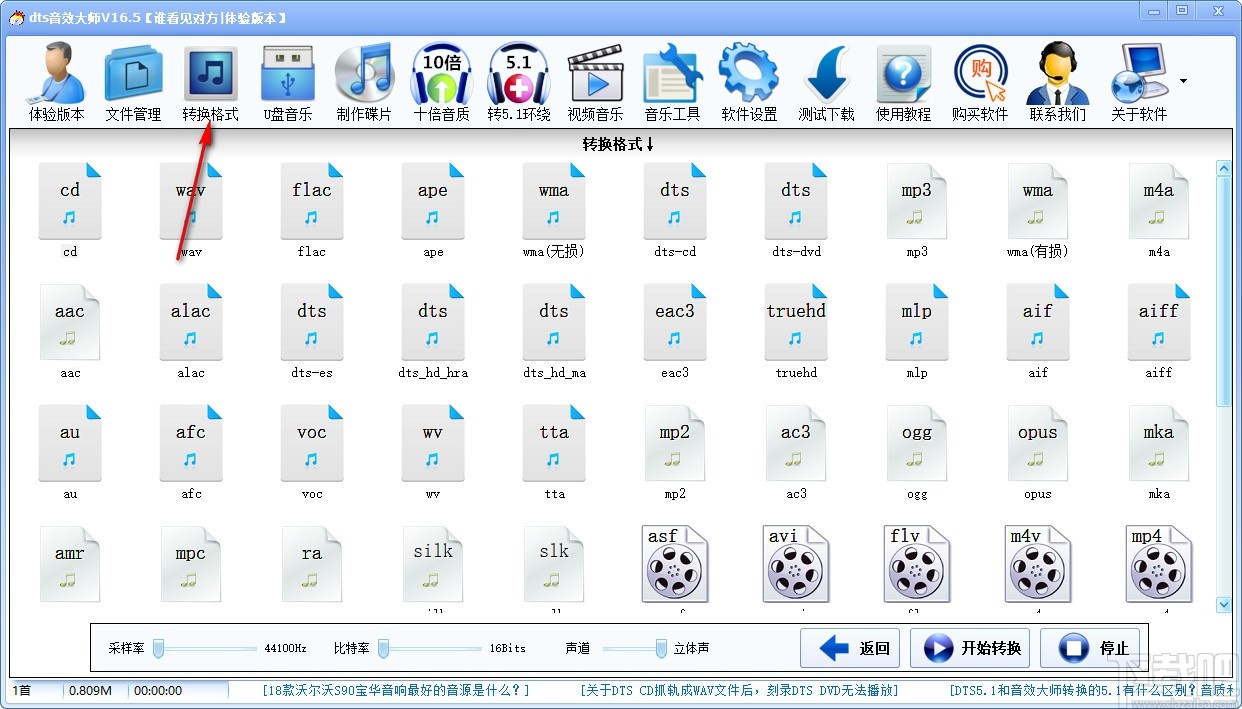Launch the 十倍音质 10x quality enhancer
The height and width of the screenshot is (709, 1242).
click(441, 80)
